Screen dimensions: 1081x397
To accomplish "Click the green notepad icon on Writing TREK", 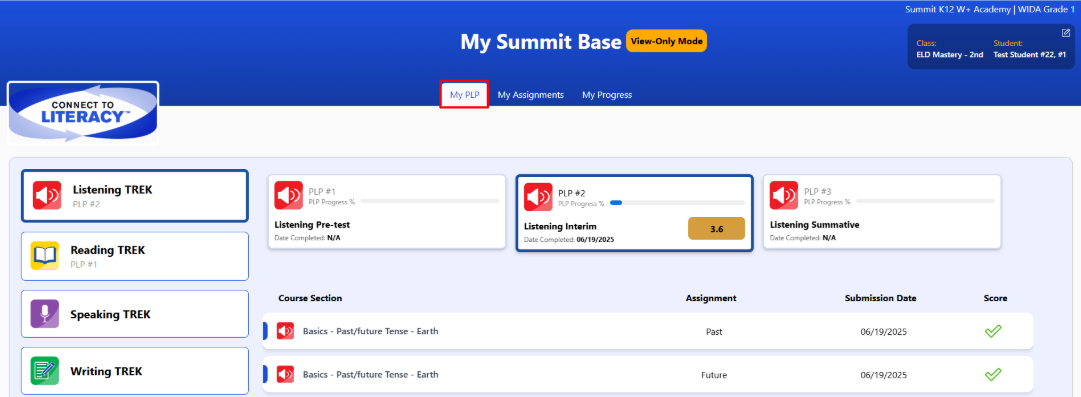I will click(x=45, y=371).
